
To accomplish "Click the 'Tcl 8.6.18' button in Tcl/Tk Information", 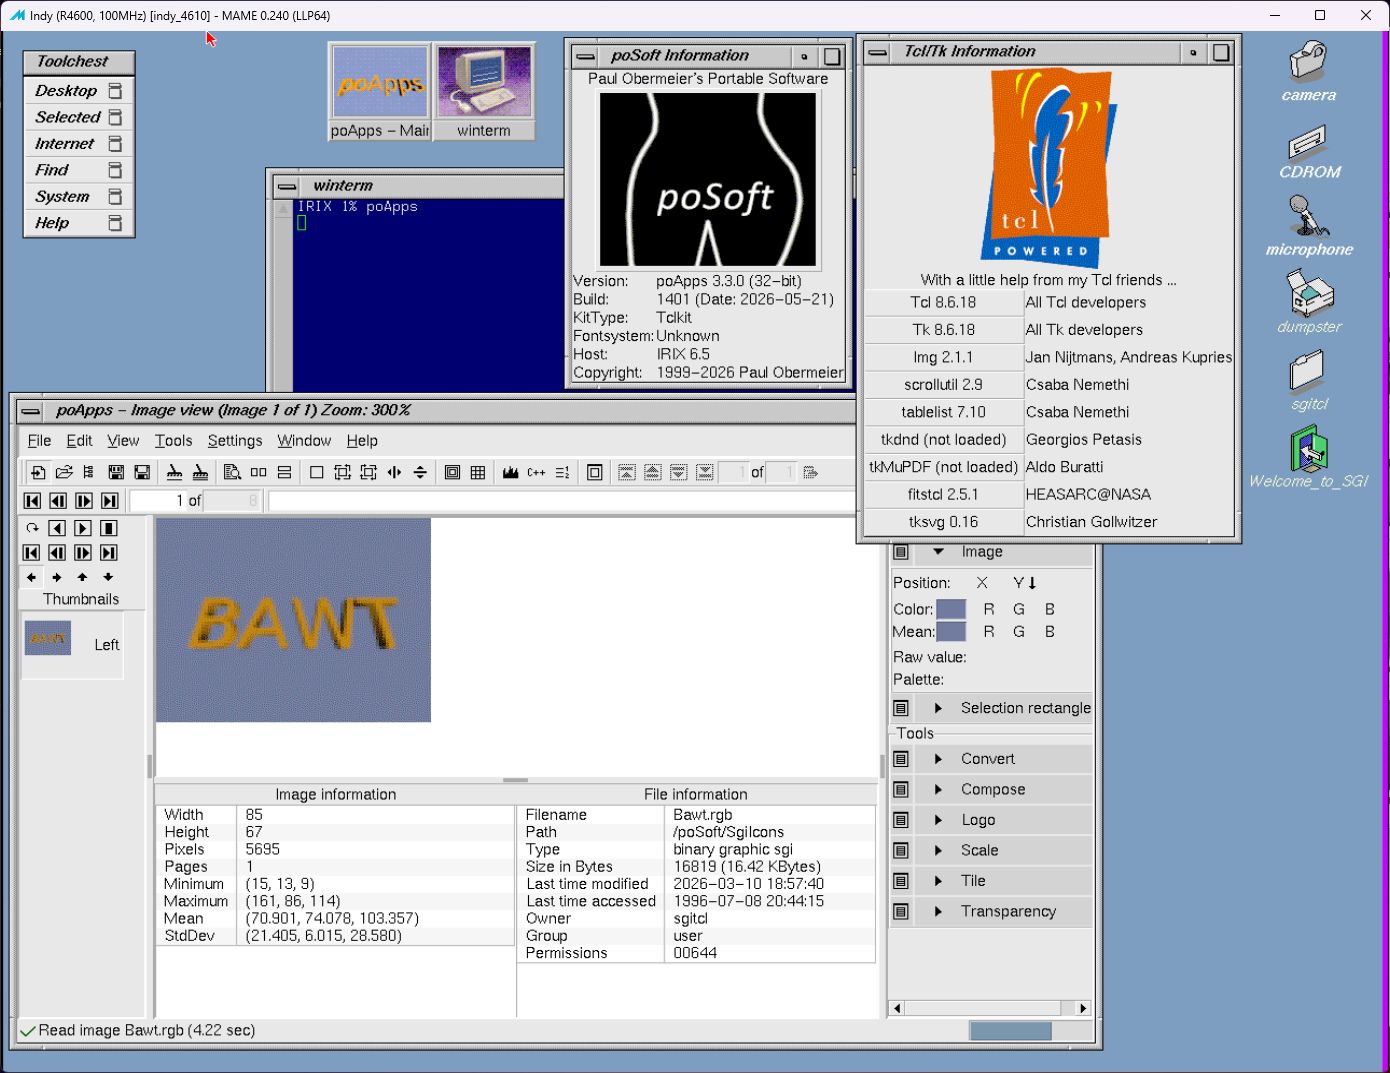I will click(x=943, y=303).
